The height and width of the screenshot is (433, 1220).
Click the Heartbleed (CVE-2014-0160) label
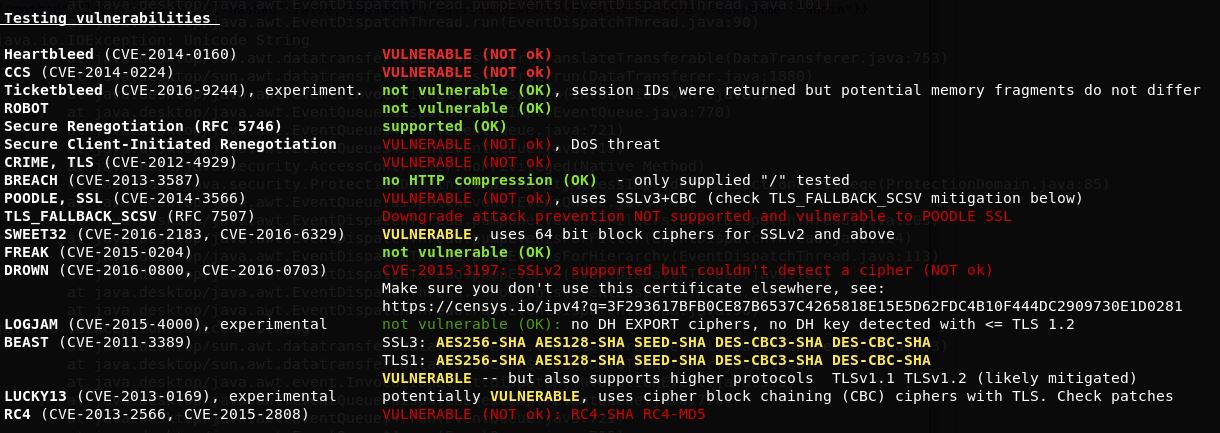120,54
